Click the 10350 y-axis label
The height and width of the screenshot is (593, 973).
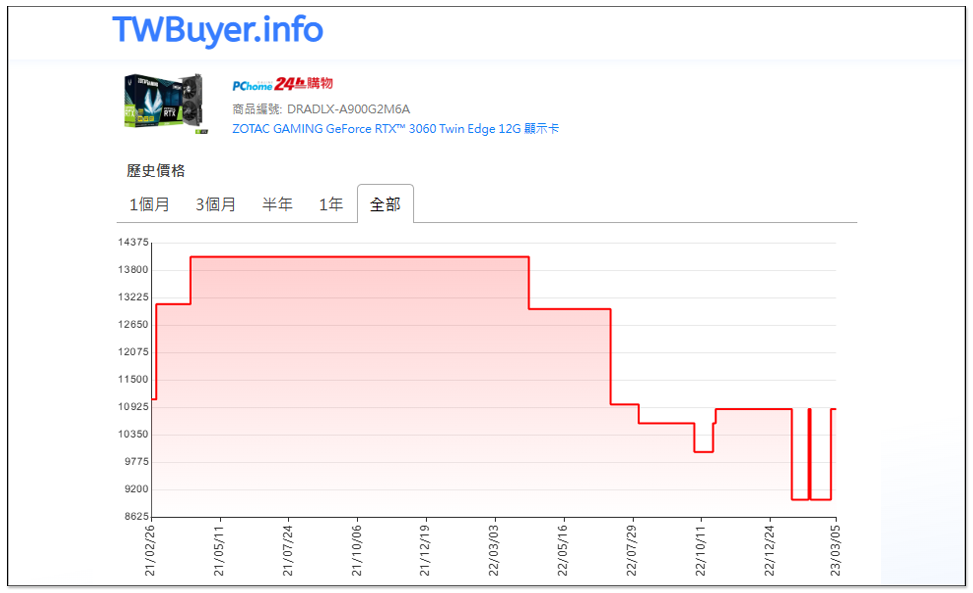click(x=133, y=434)
